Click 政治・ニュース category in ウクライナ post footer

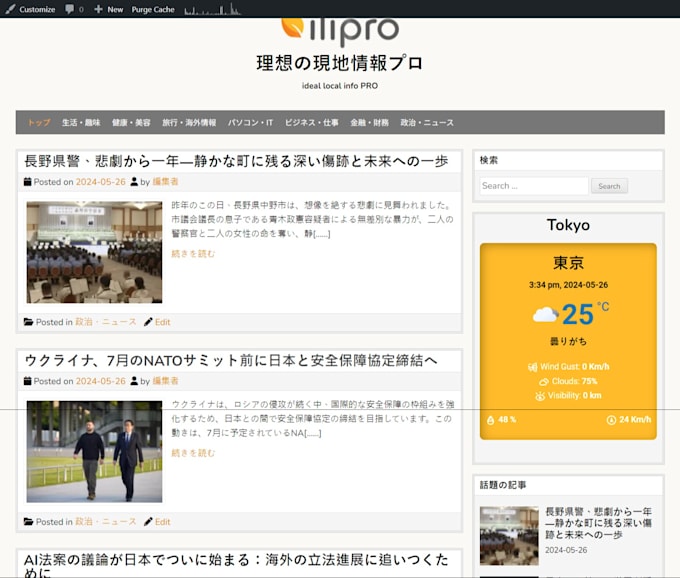pos(106,522)
